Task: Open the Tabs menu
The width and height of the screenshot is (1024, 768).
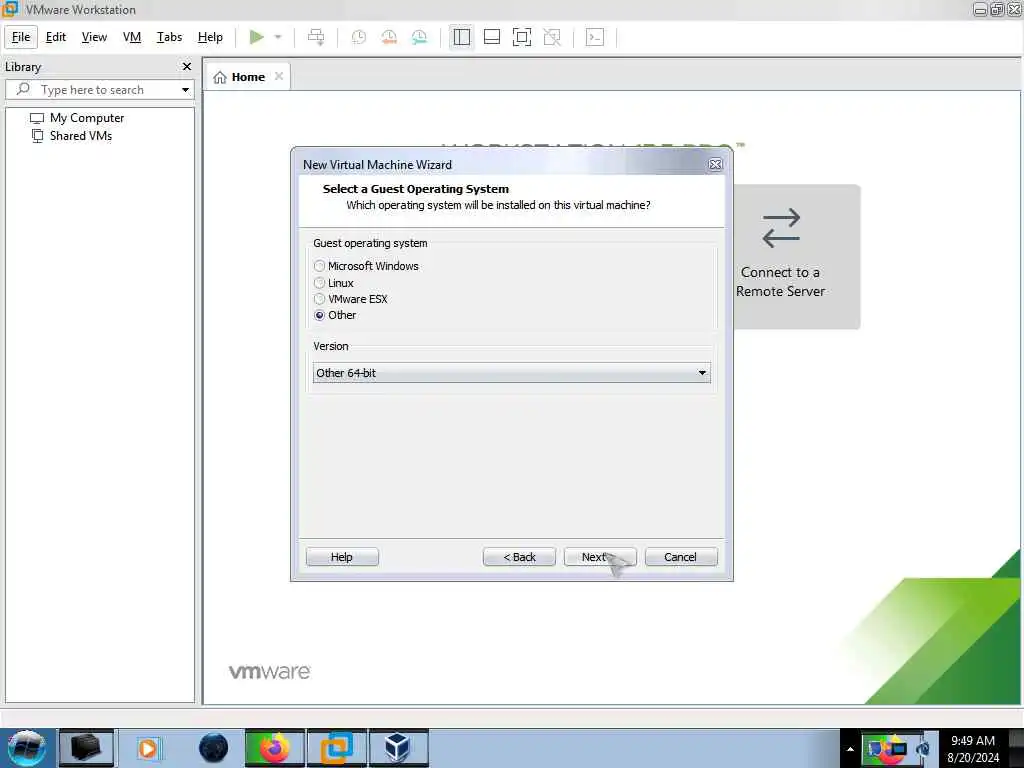Action: click(x=169, y=37)
